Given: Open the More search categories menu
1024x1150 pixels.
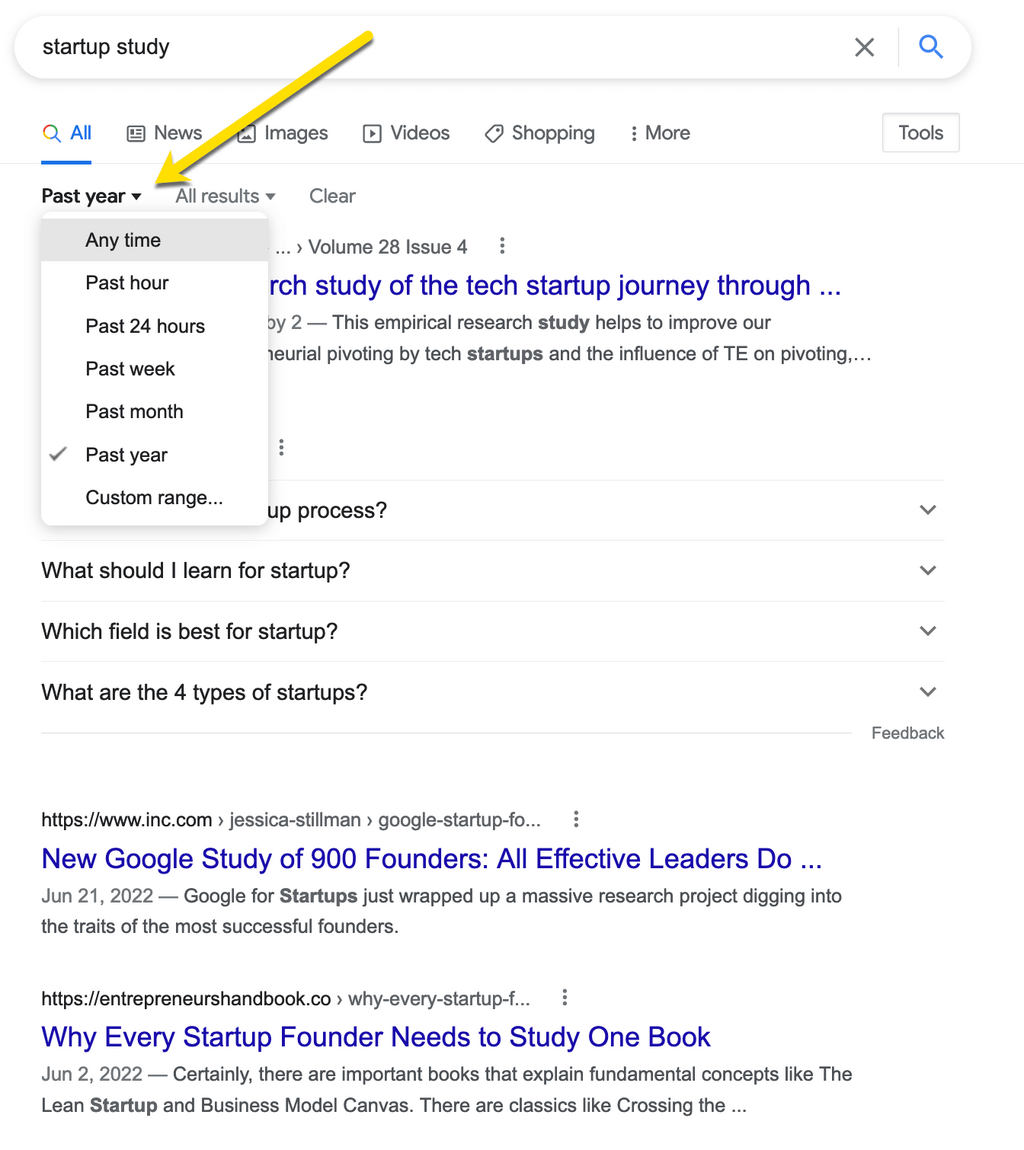Looking at the screenshot, I should [x=659, y=133].
